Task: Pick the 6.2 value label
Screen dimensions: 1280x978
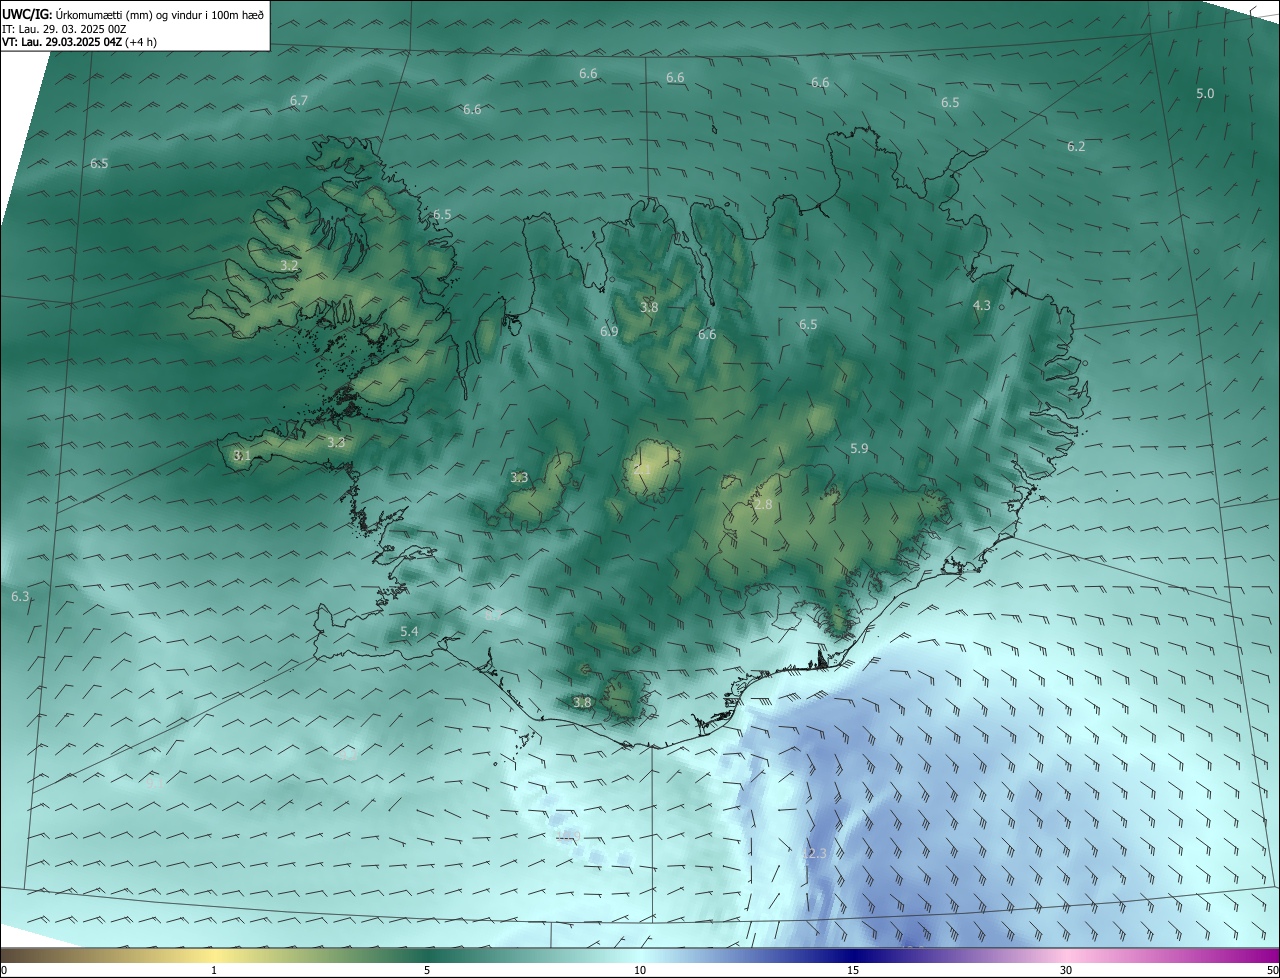Action: 1076,146
